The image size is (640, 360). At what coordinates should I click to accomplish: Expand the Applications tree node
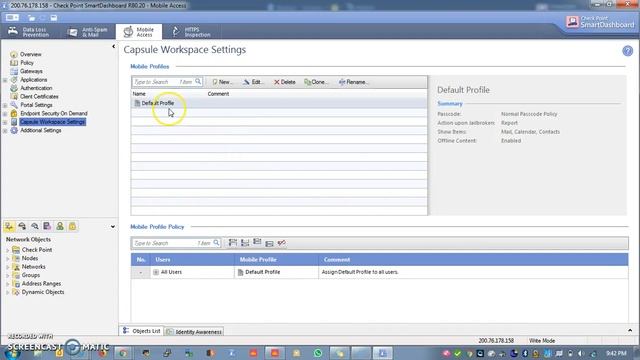5,80
